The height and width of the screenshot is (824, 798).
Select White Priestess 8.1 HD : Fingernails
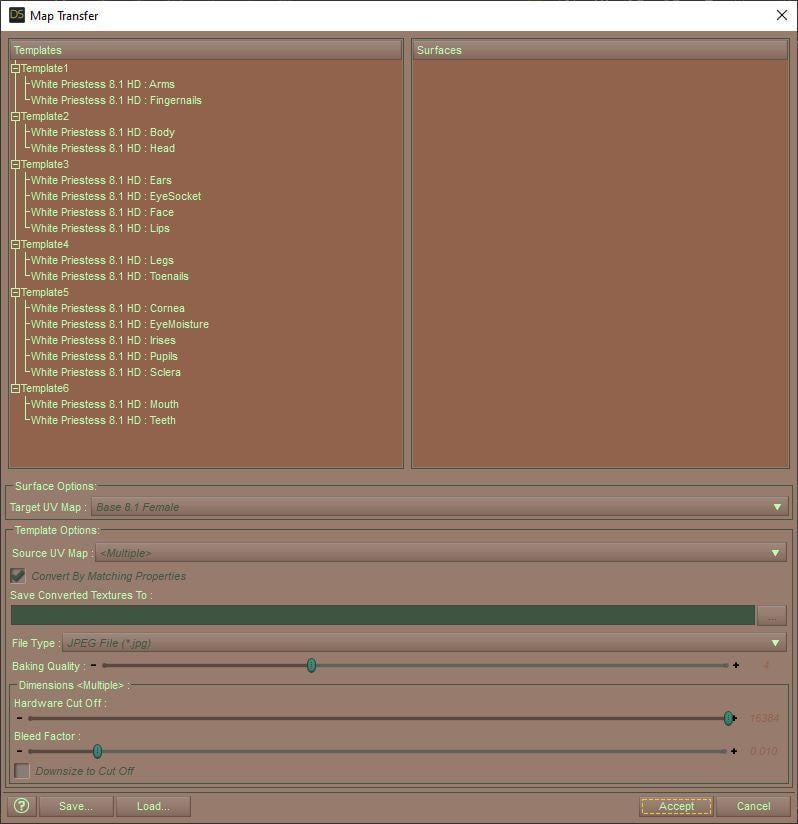[x=116, y=100]
